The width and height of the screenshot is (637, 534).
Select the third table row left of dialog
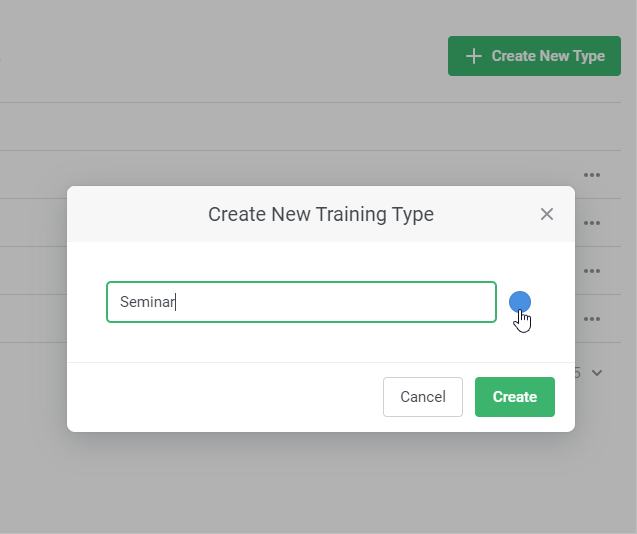pyautogui.click(x=33, y=271)
